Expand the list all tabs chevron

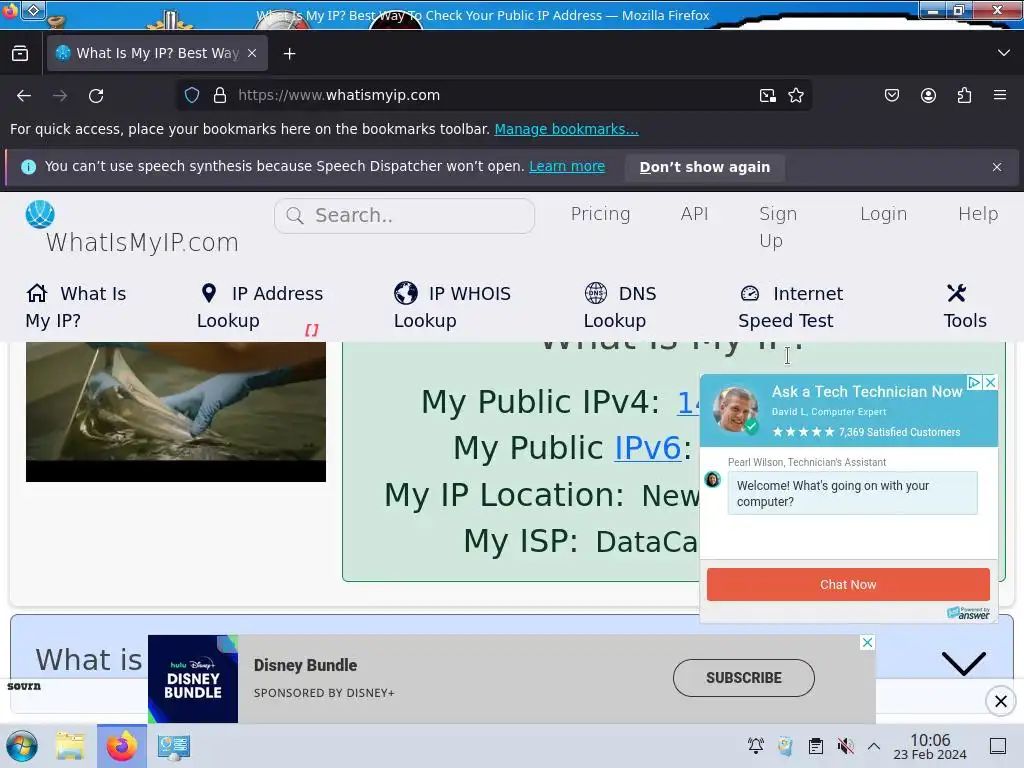coord(1004,53)
